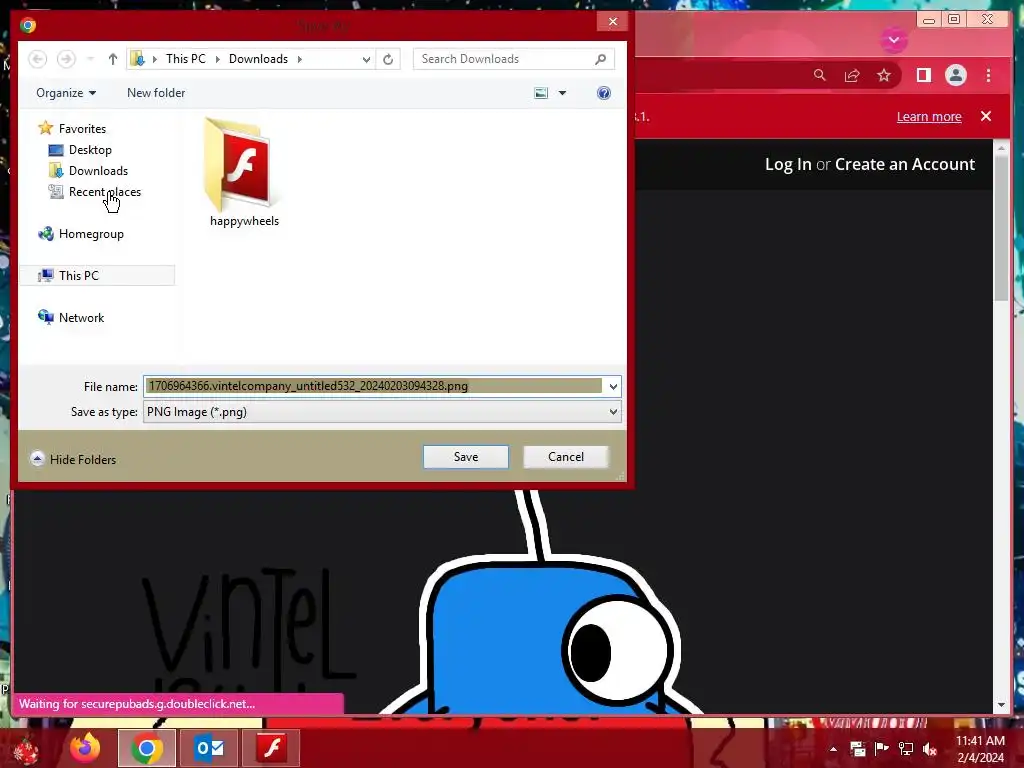Refresh the Downloads folder view
The height and width of the screenshot is (768, 1024).
click(x=388, y=59)
